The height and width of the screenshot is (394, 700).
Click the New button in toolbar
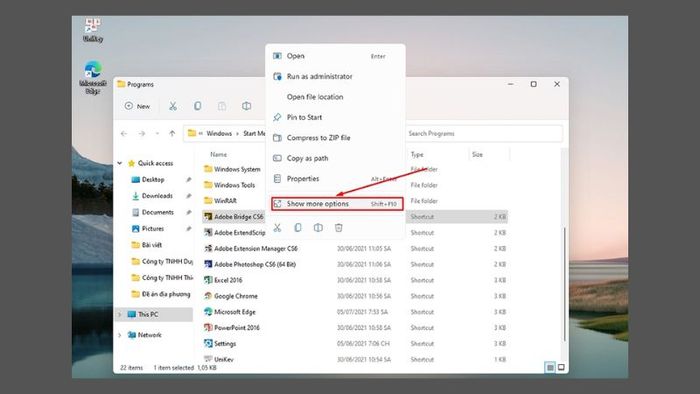(x=138, y=106)
